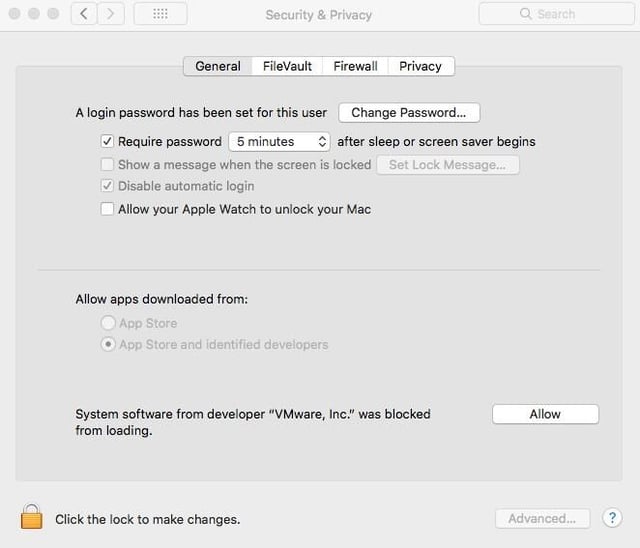The height and width of the screenshot is (548, 640).
Task: Select App Store and identified developers
Action: 108,344
